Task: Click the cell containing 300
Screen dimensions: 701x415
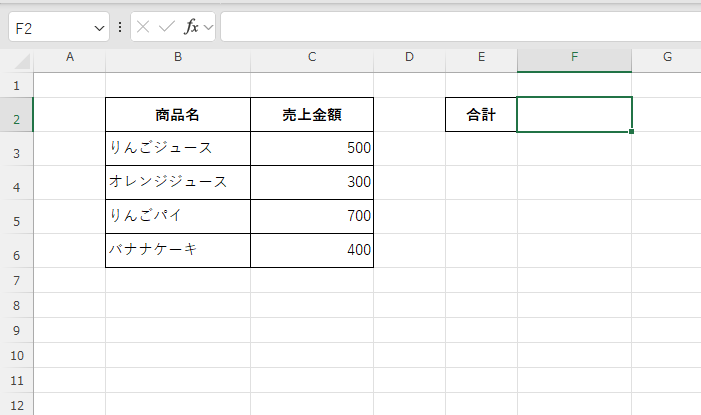Action: 312,182
